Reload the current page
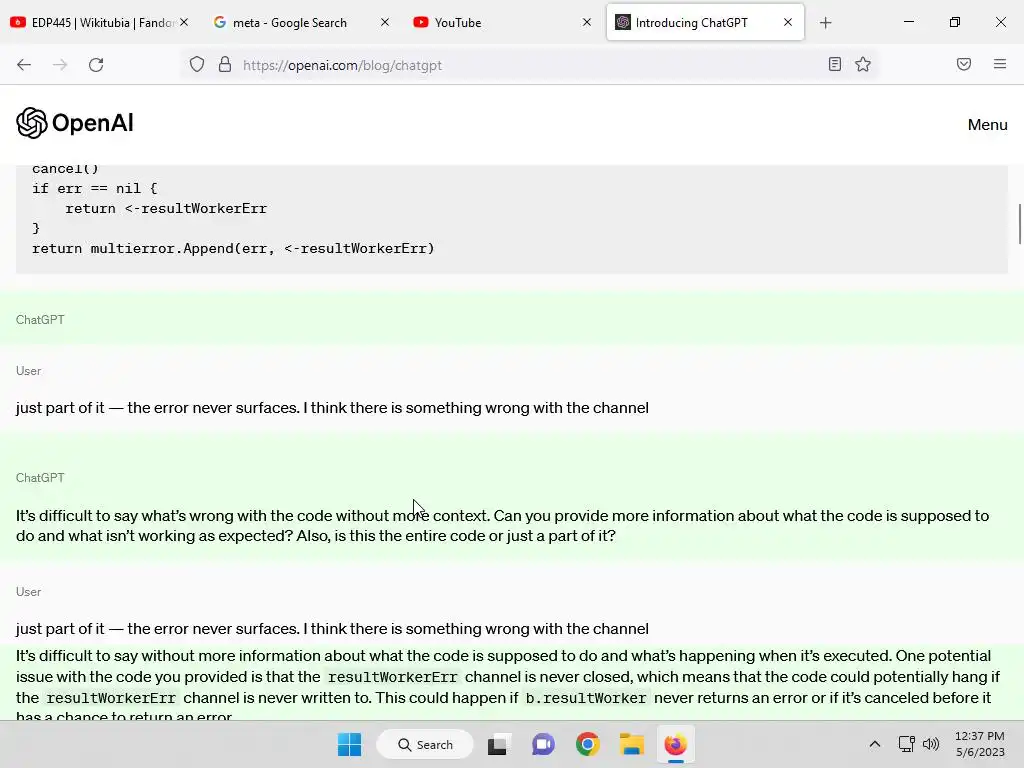Screen dimensions: 1024x768 coord(96,65)
